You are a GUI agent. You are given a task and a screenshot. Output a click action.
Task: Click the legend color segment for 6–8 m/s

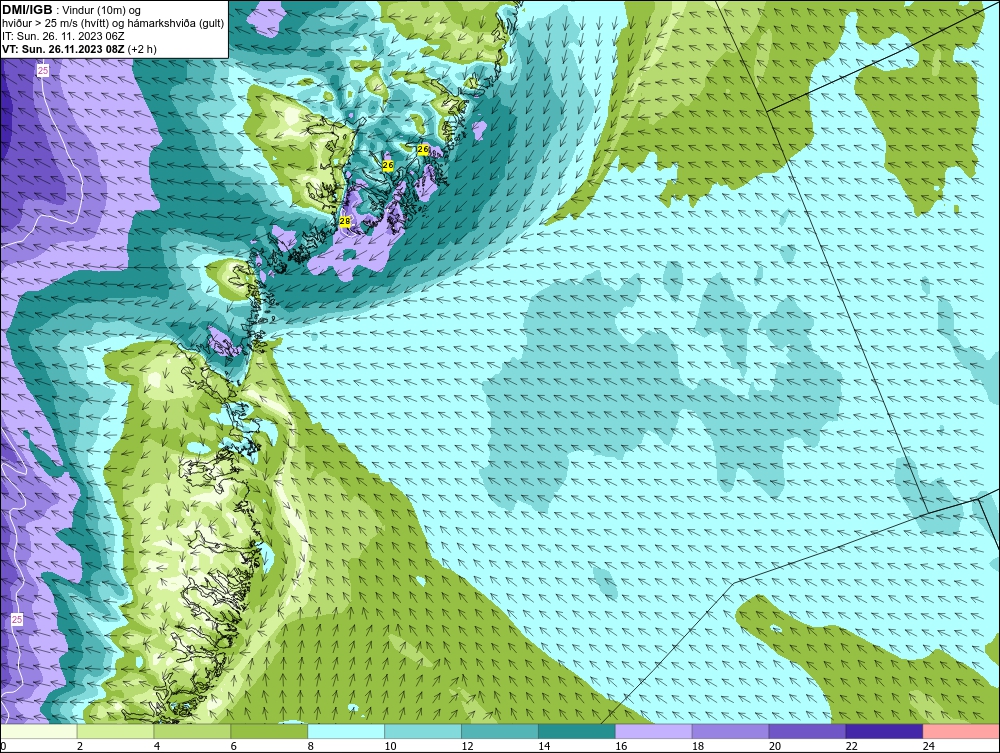(x=269, y=731)
